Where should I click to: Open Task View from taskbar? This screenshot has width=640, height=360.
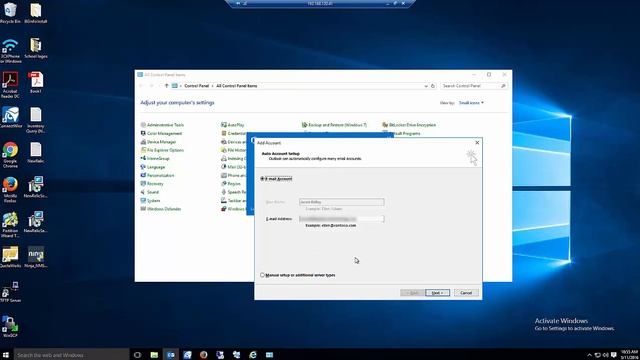click(137, 355)
